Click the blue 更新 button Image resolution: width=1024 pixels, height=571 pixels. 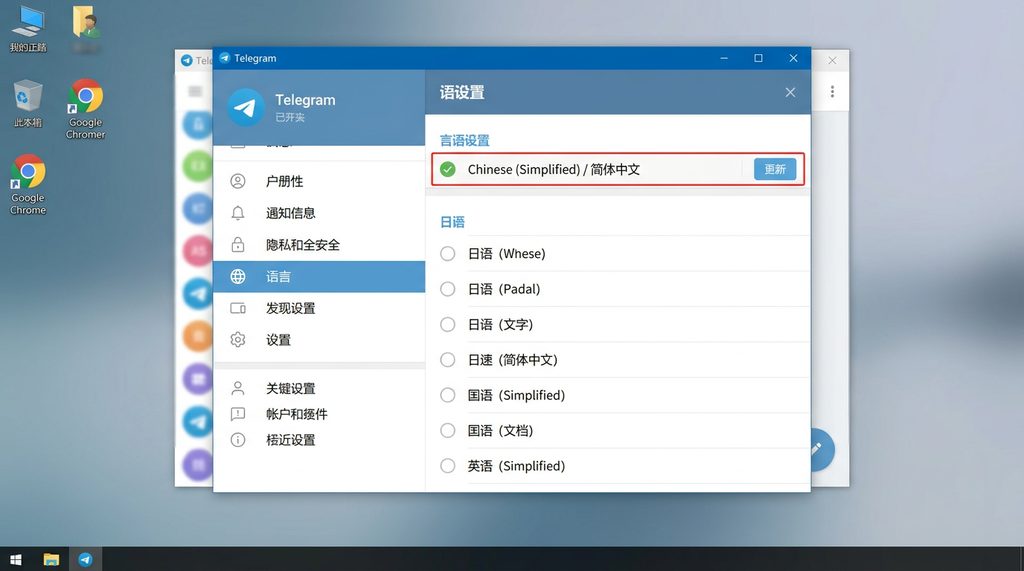[x=775, y=169]
